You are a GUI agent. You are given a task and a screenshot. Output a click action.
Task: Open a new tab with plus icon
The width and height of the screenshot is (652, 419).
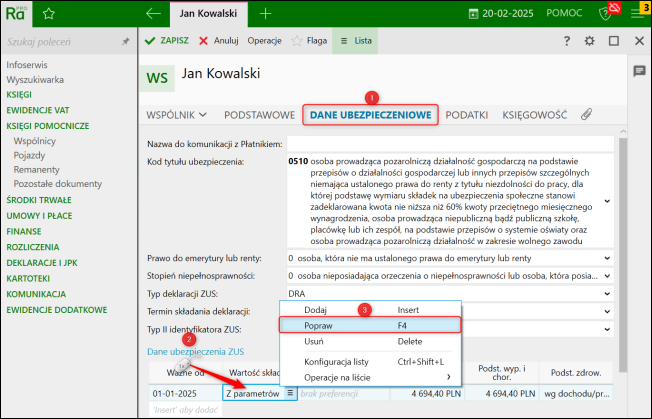click(x=265, y=13)
